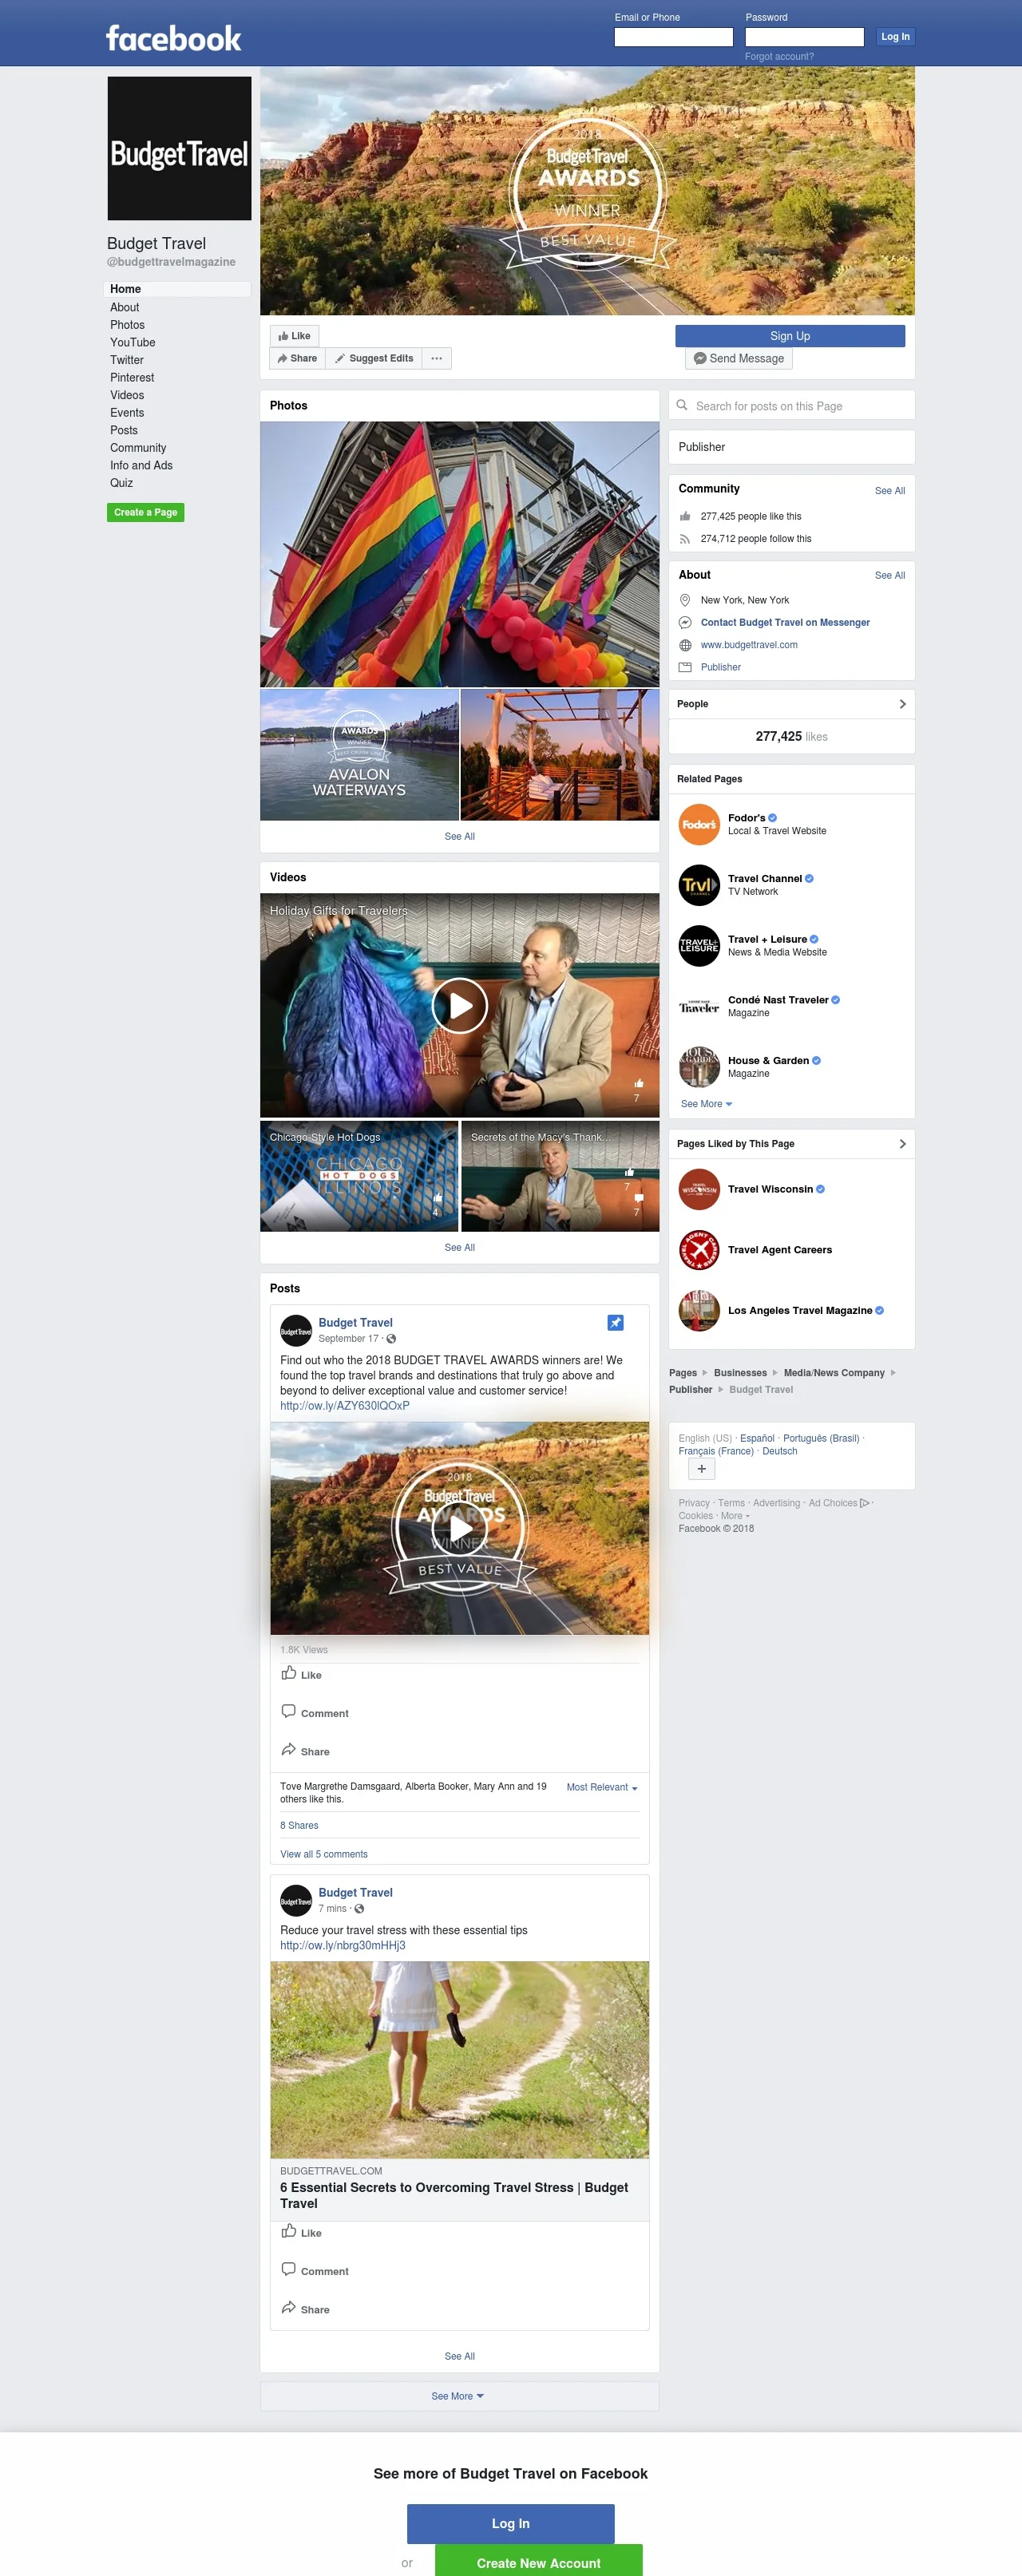Viewport: 1022px width, 2576px height.
Task: Expand the People section chevron
Action: pyautogui.click(x=902, y=704)
